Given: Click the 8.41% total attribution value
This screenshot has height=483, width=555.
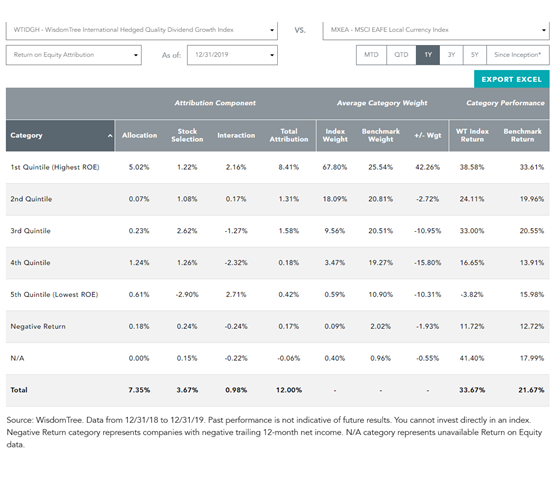Looking at the screenshot, I should click(x=288, y=167).
